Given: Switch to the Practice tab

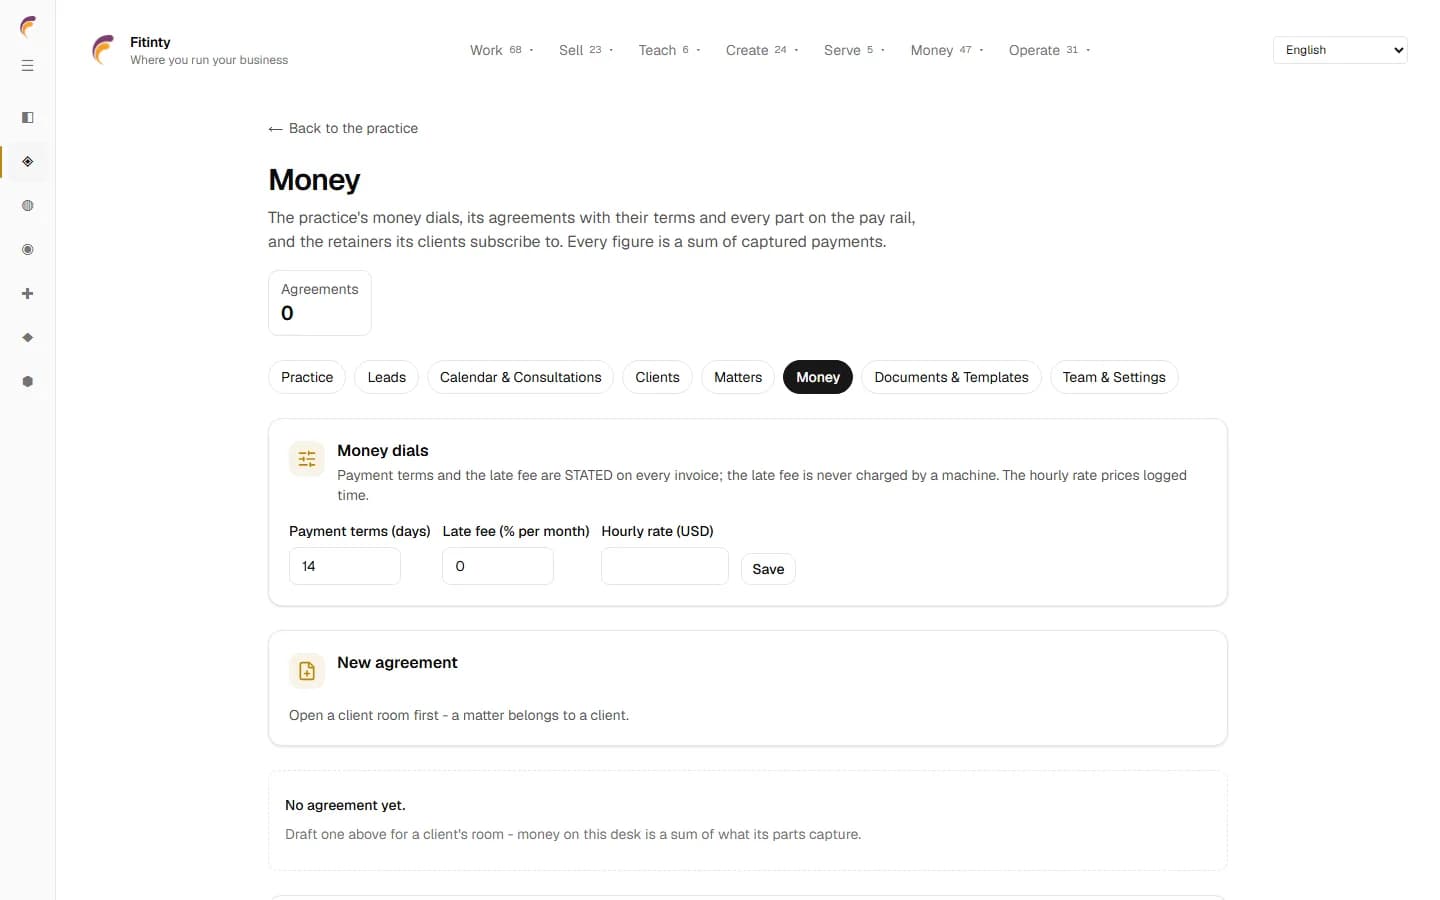Looking at the screenshot, I should (x=307, y=377).
